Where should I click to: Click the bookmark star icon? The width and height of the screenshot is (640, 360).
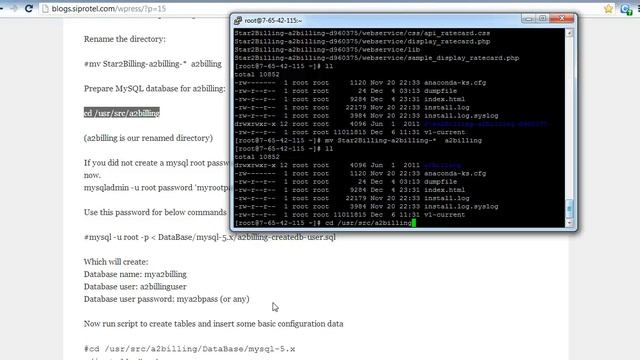pos(609,9)
